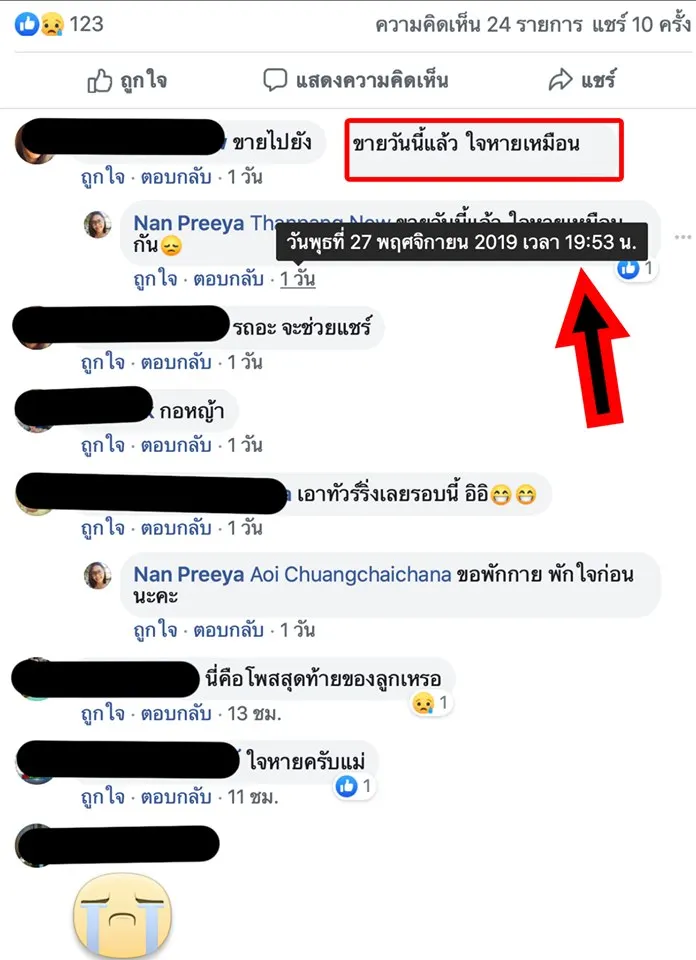Like (ถูกใจ) the รถอะ จะช่วยแชร์ comment
The height and width of the screenshot is (960, 696).
coord(103,362)
